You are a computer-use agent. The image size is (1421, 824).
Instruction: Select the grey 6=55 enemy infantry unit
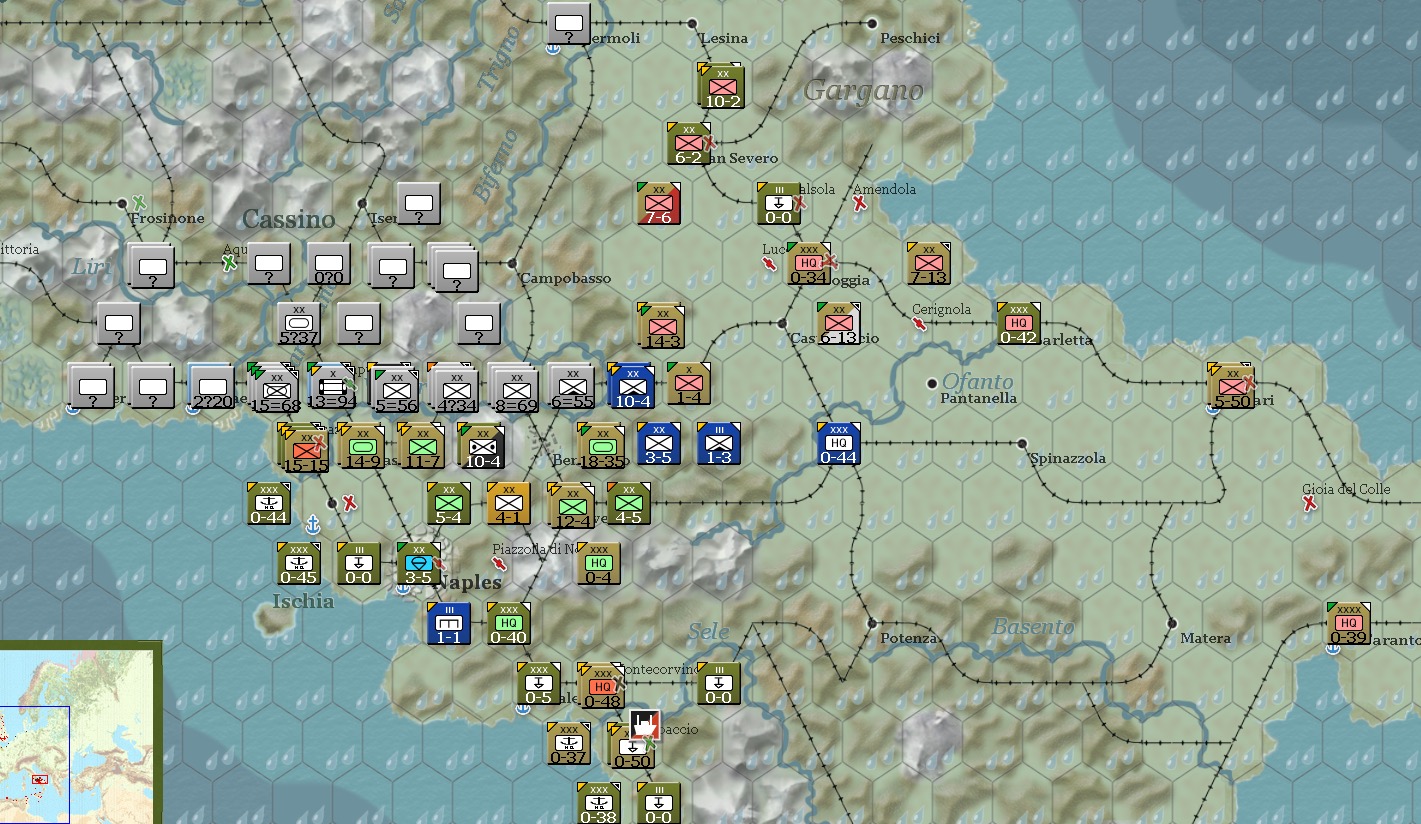tap(571, 386)
